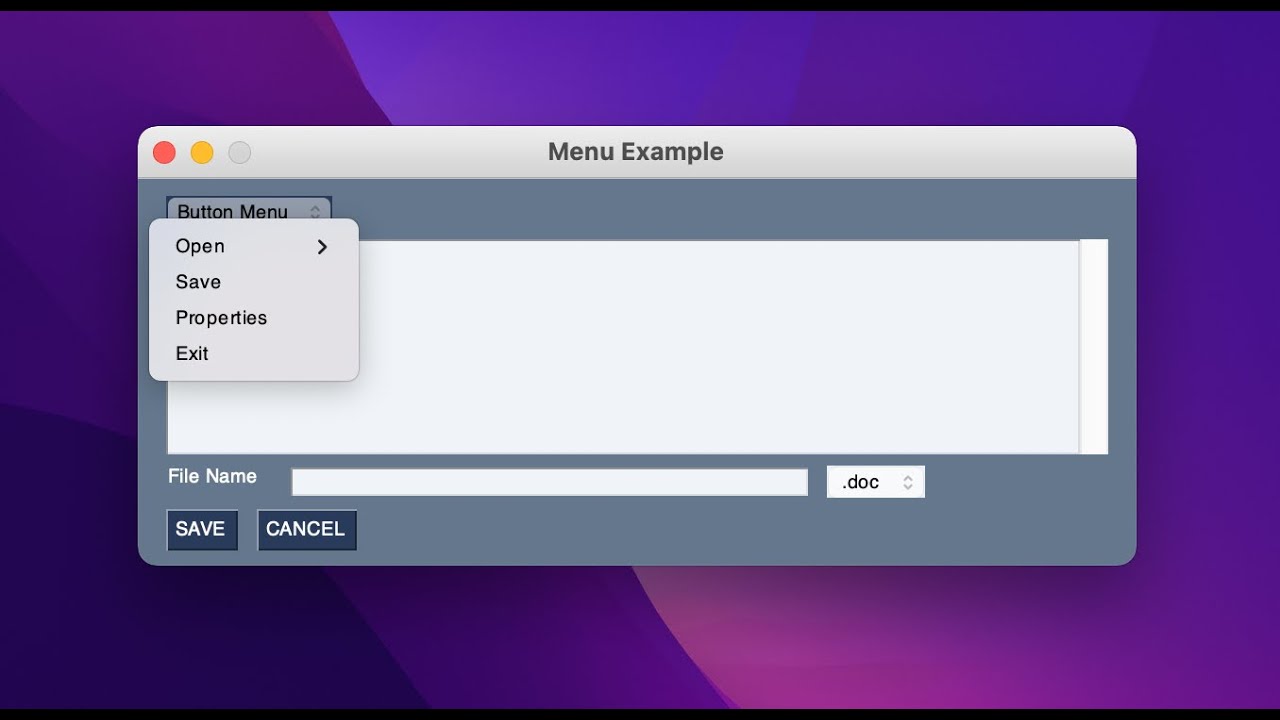Open the .doc file extension dropdown
This screenshot has height=720, width=1280.
875,482
